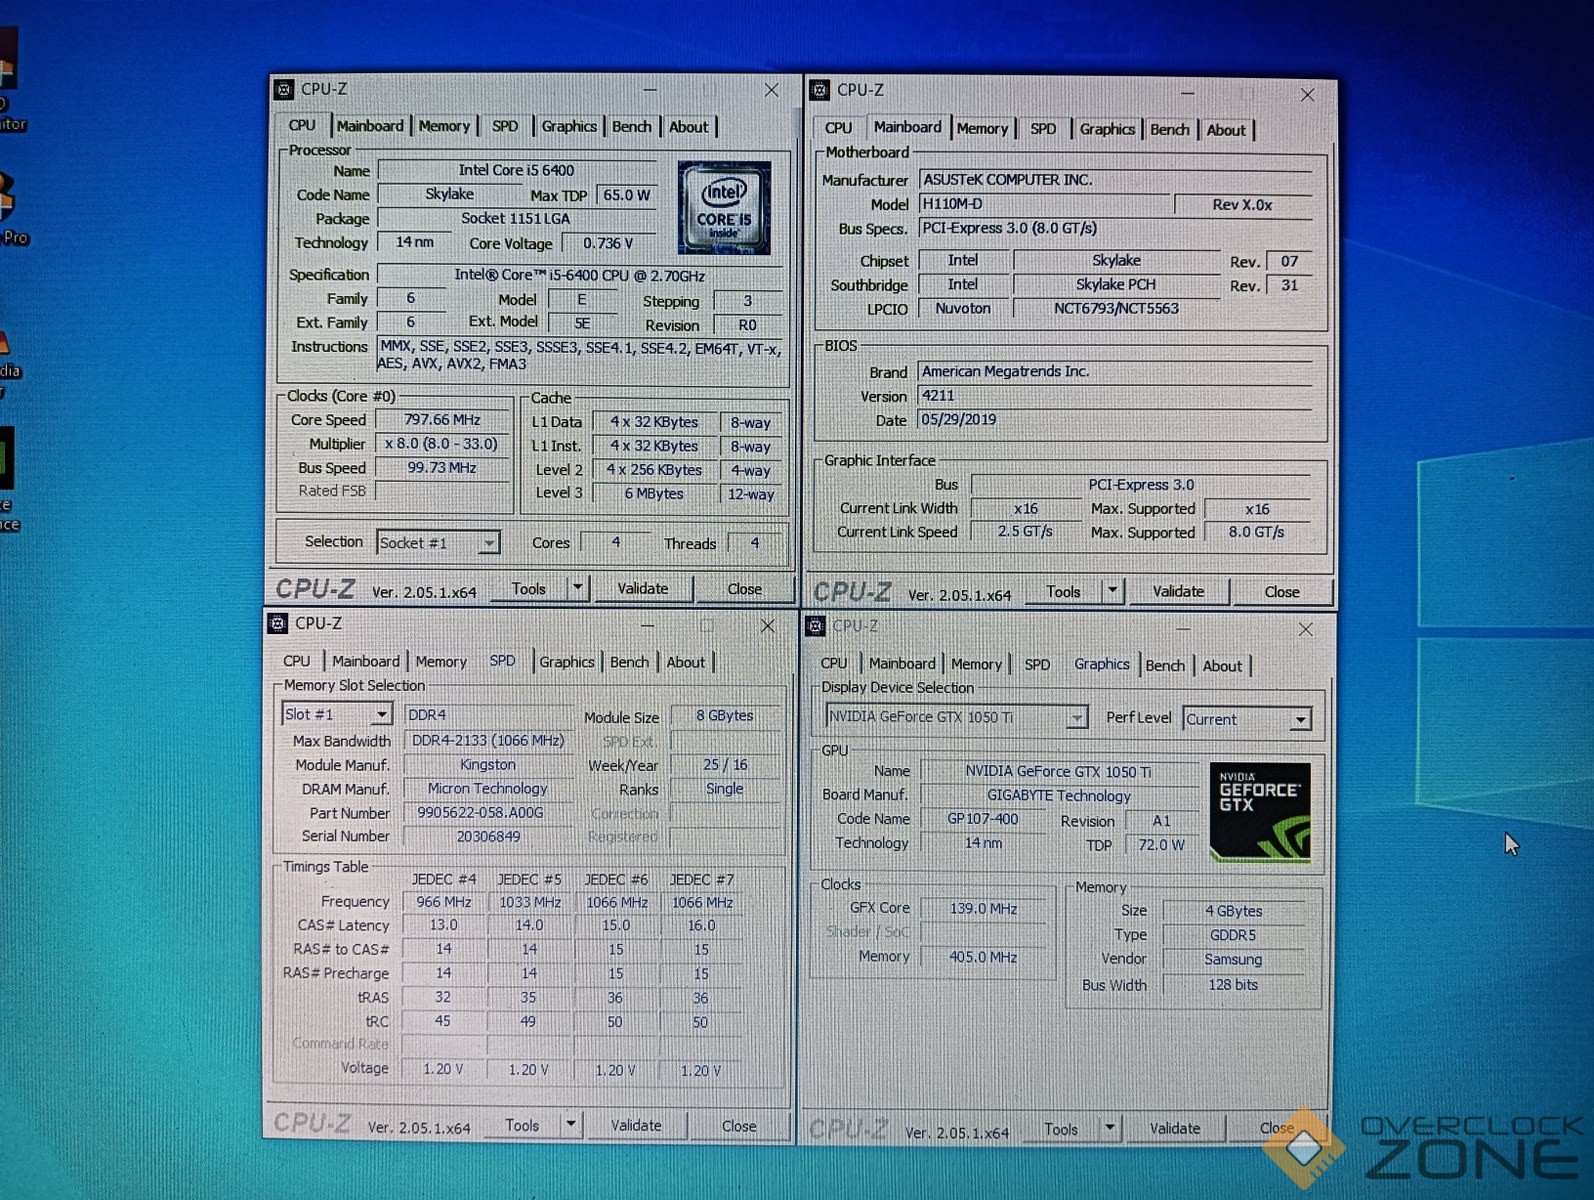Select the Graphics tab in Mainboard window
Screen dimensions: 1594x1200
pos(1107,129)
